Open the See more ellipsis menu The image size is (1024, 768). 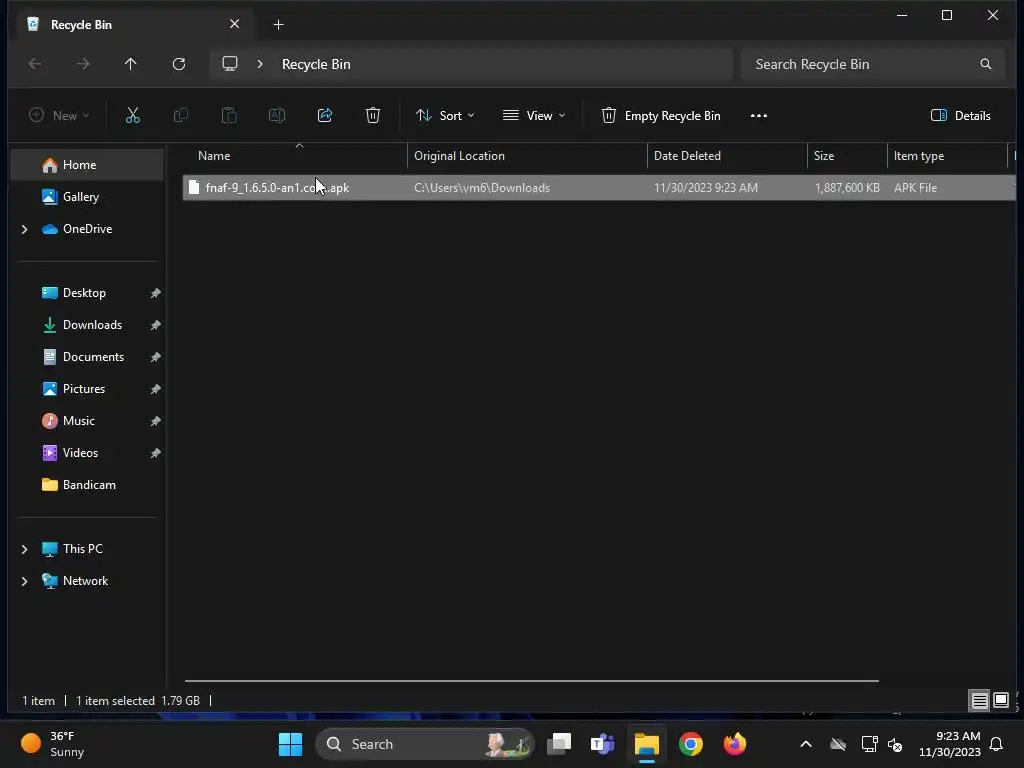(x=759, y=116)
